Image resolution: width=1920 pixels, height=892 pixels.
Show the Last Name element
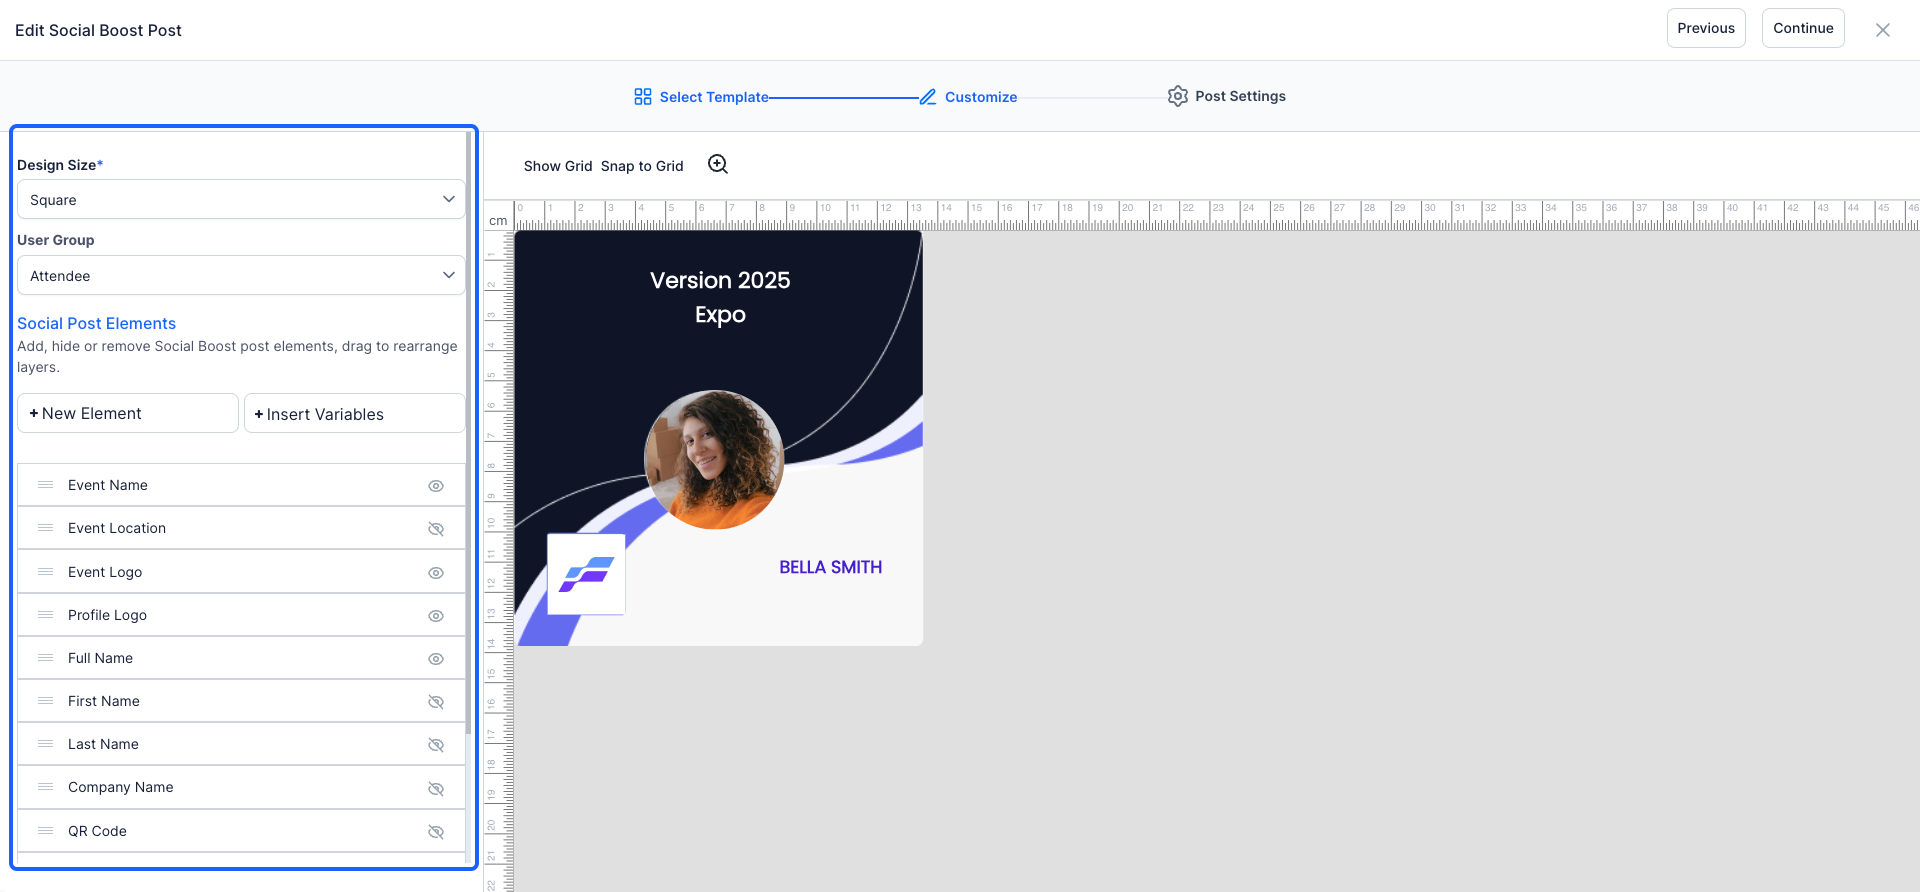(x=436, y=745)
